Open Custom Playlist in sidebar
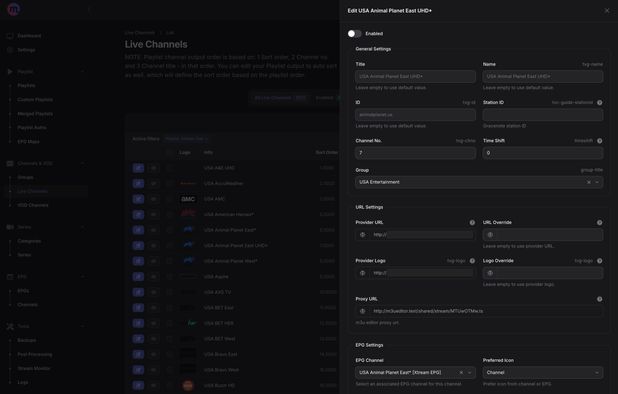618x394 pixels. (35, 100)
